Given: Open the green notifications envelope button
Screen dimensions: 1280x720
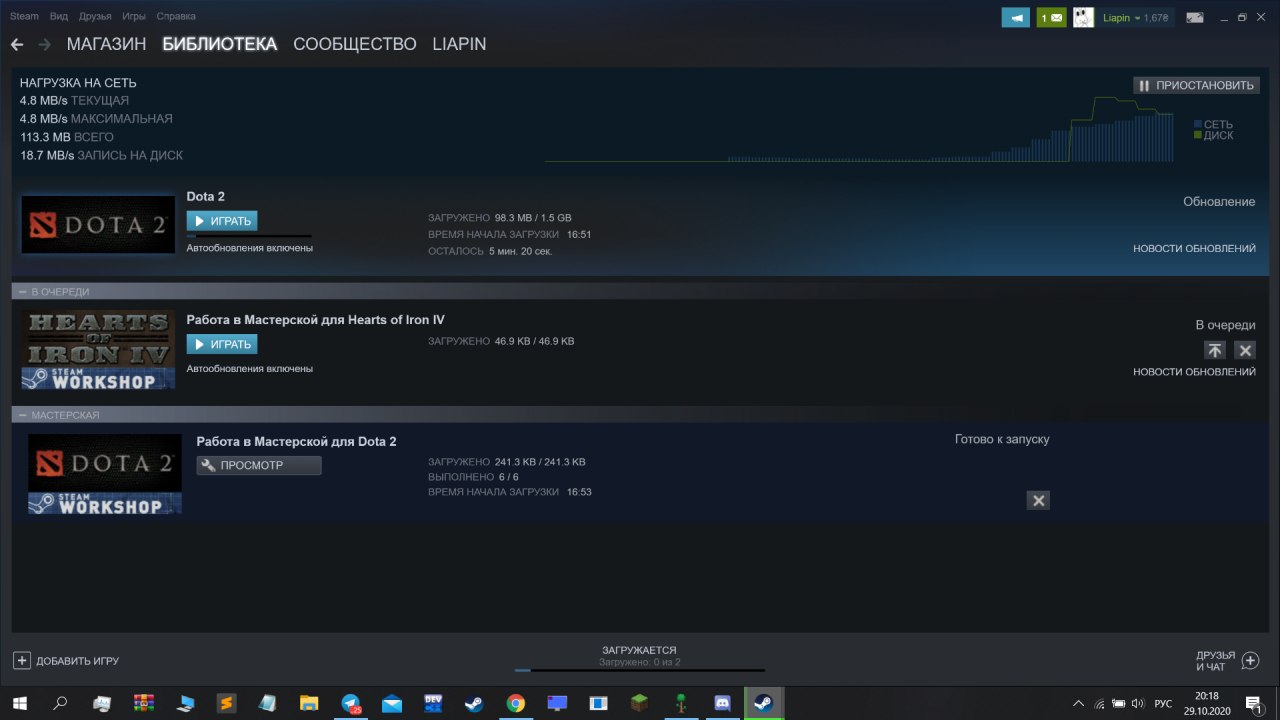Looking at the screenshot, I should point(1051,18).
